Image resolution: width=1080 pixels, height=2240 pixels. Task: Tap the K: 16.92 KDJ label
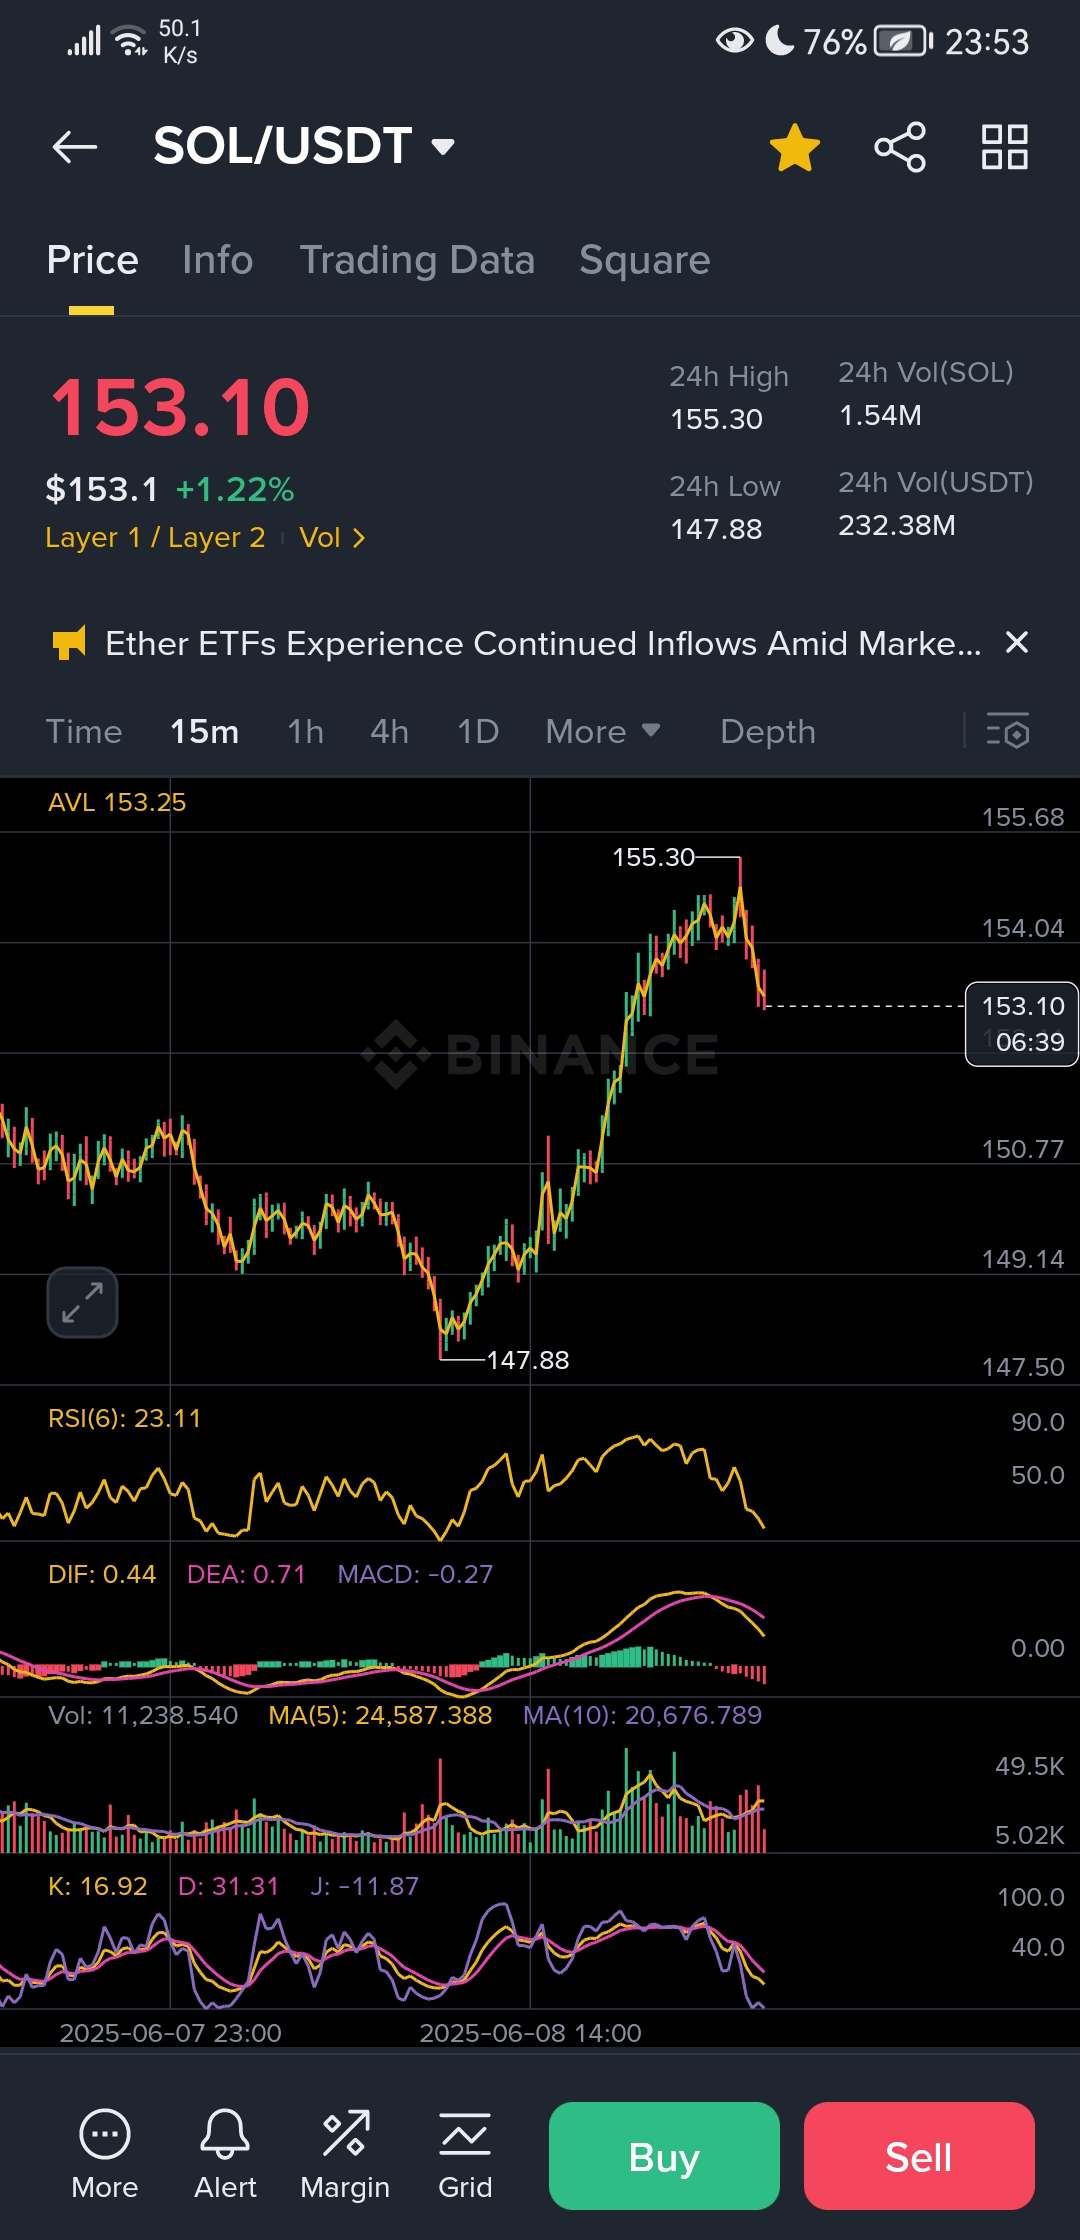97,1886
